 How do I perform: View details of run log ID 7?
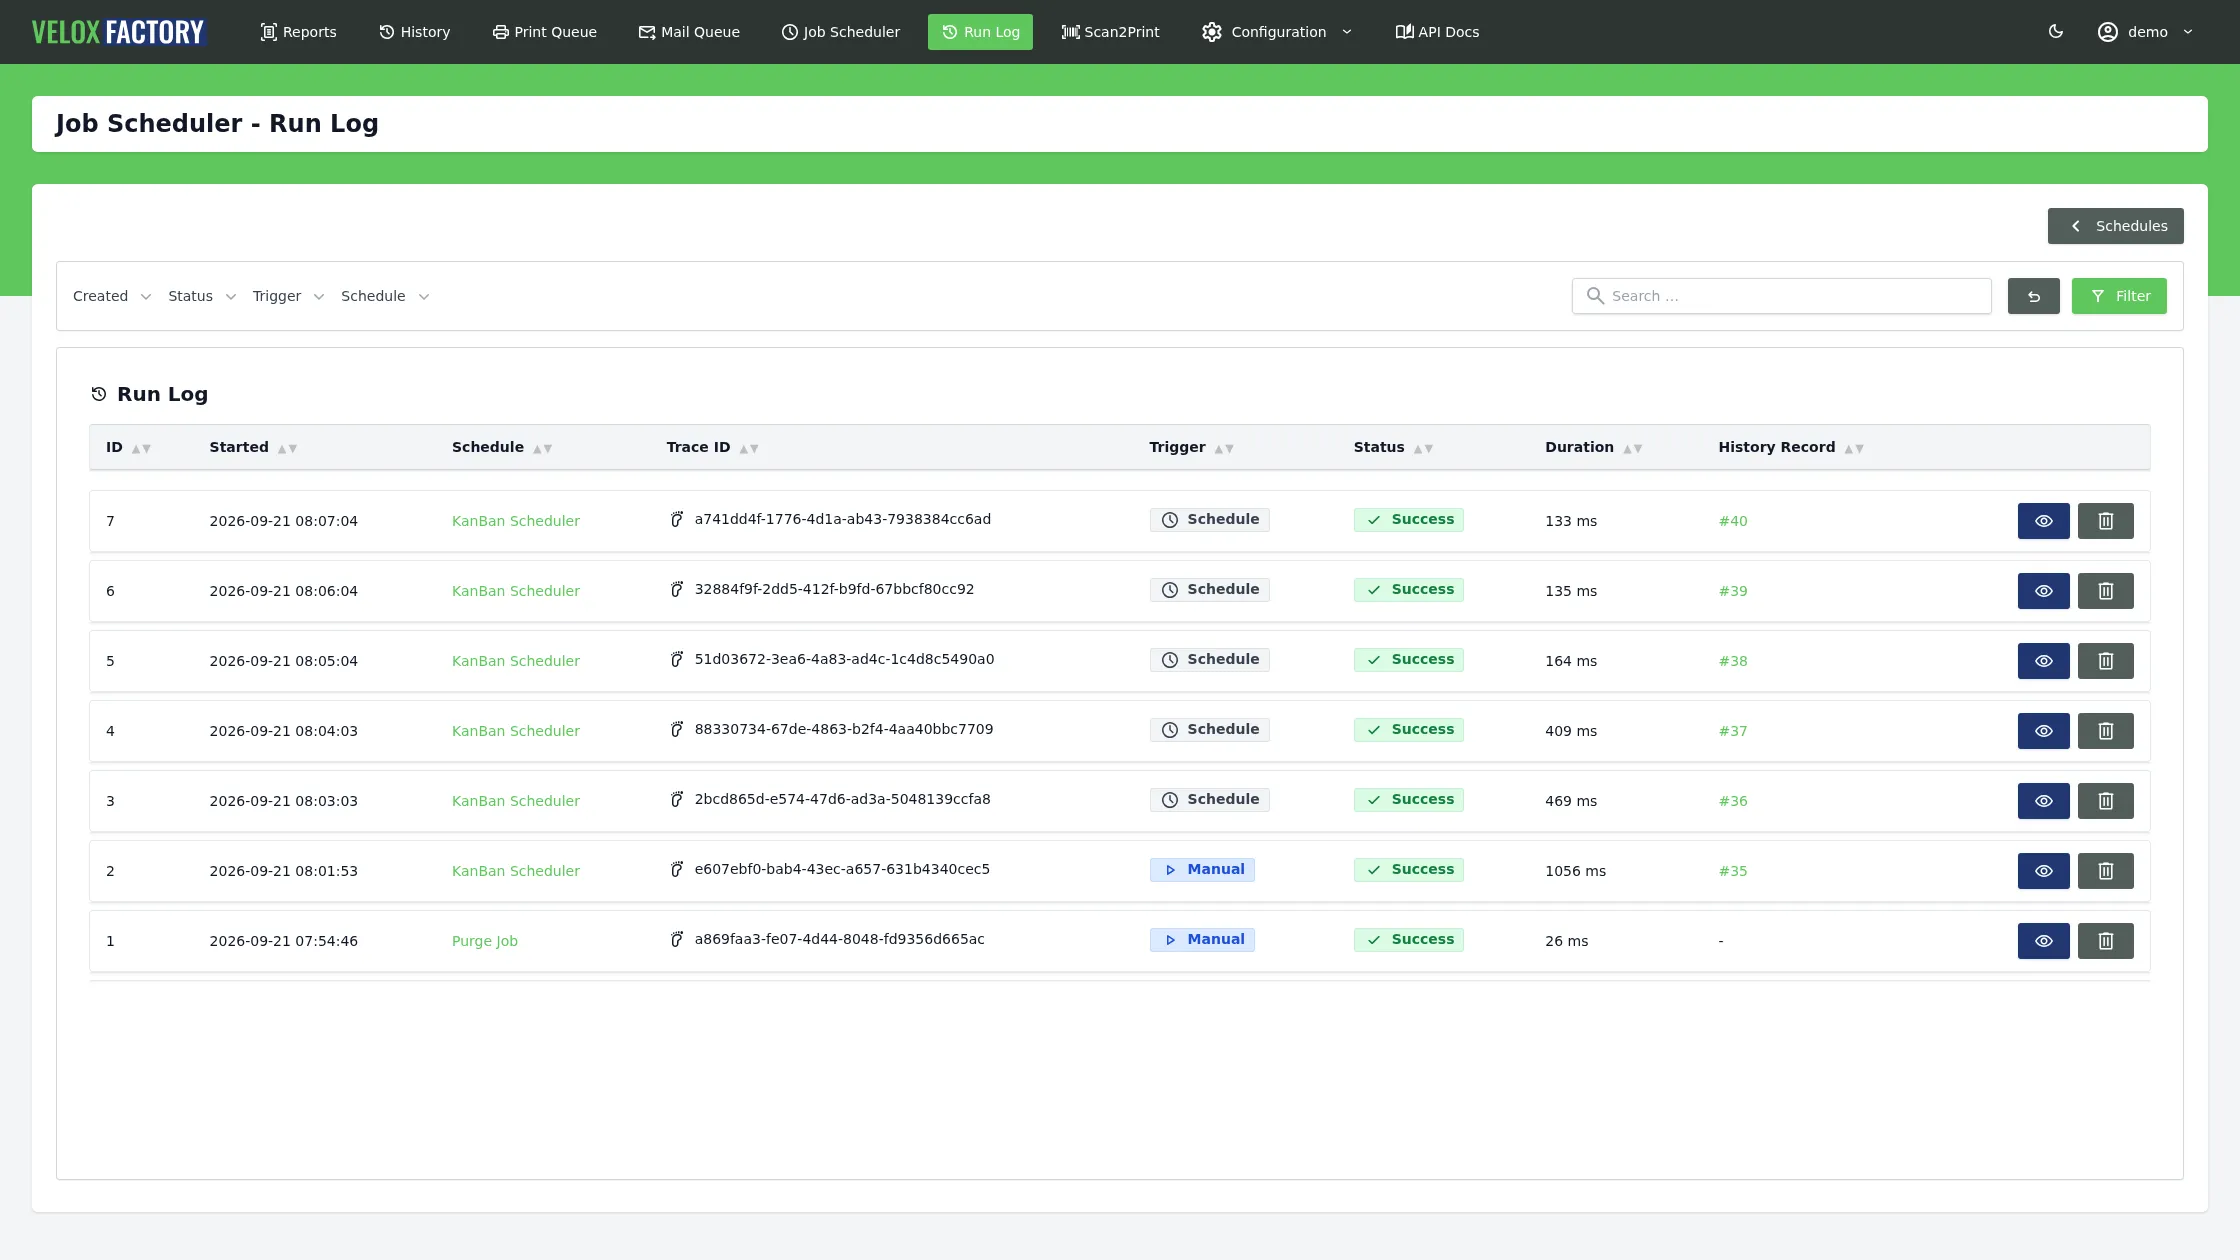pos(2043,521)
